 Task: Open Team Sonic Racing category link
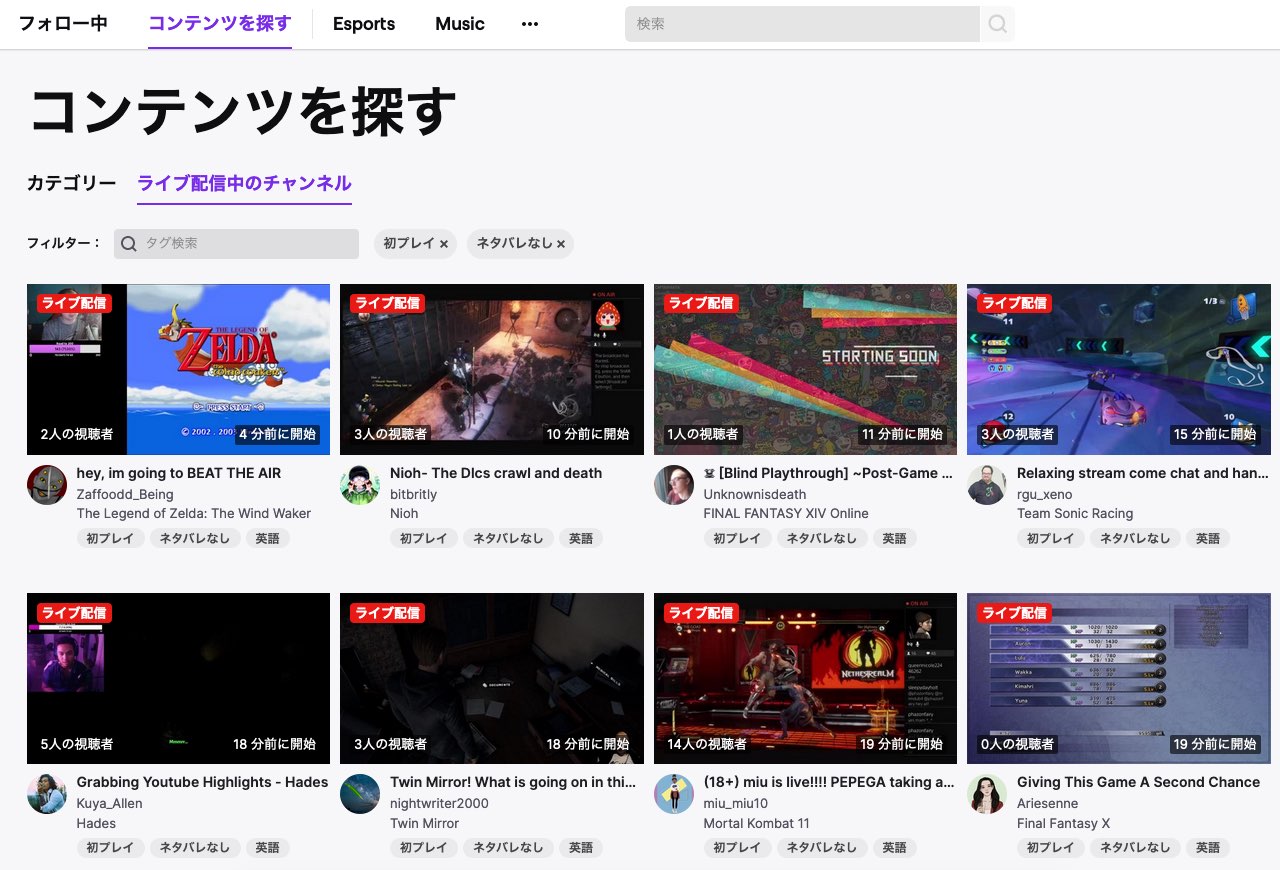coord(1075,513)
